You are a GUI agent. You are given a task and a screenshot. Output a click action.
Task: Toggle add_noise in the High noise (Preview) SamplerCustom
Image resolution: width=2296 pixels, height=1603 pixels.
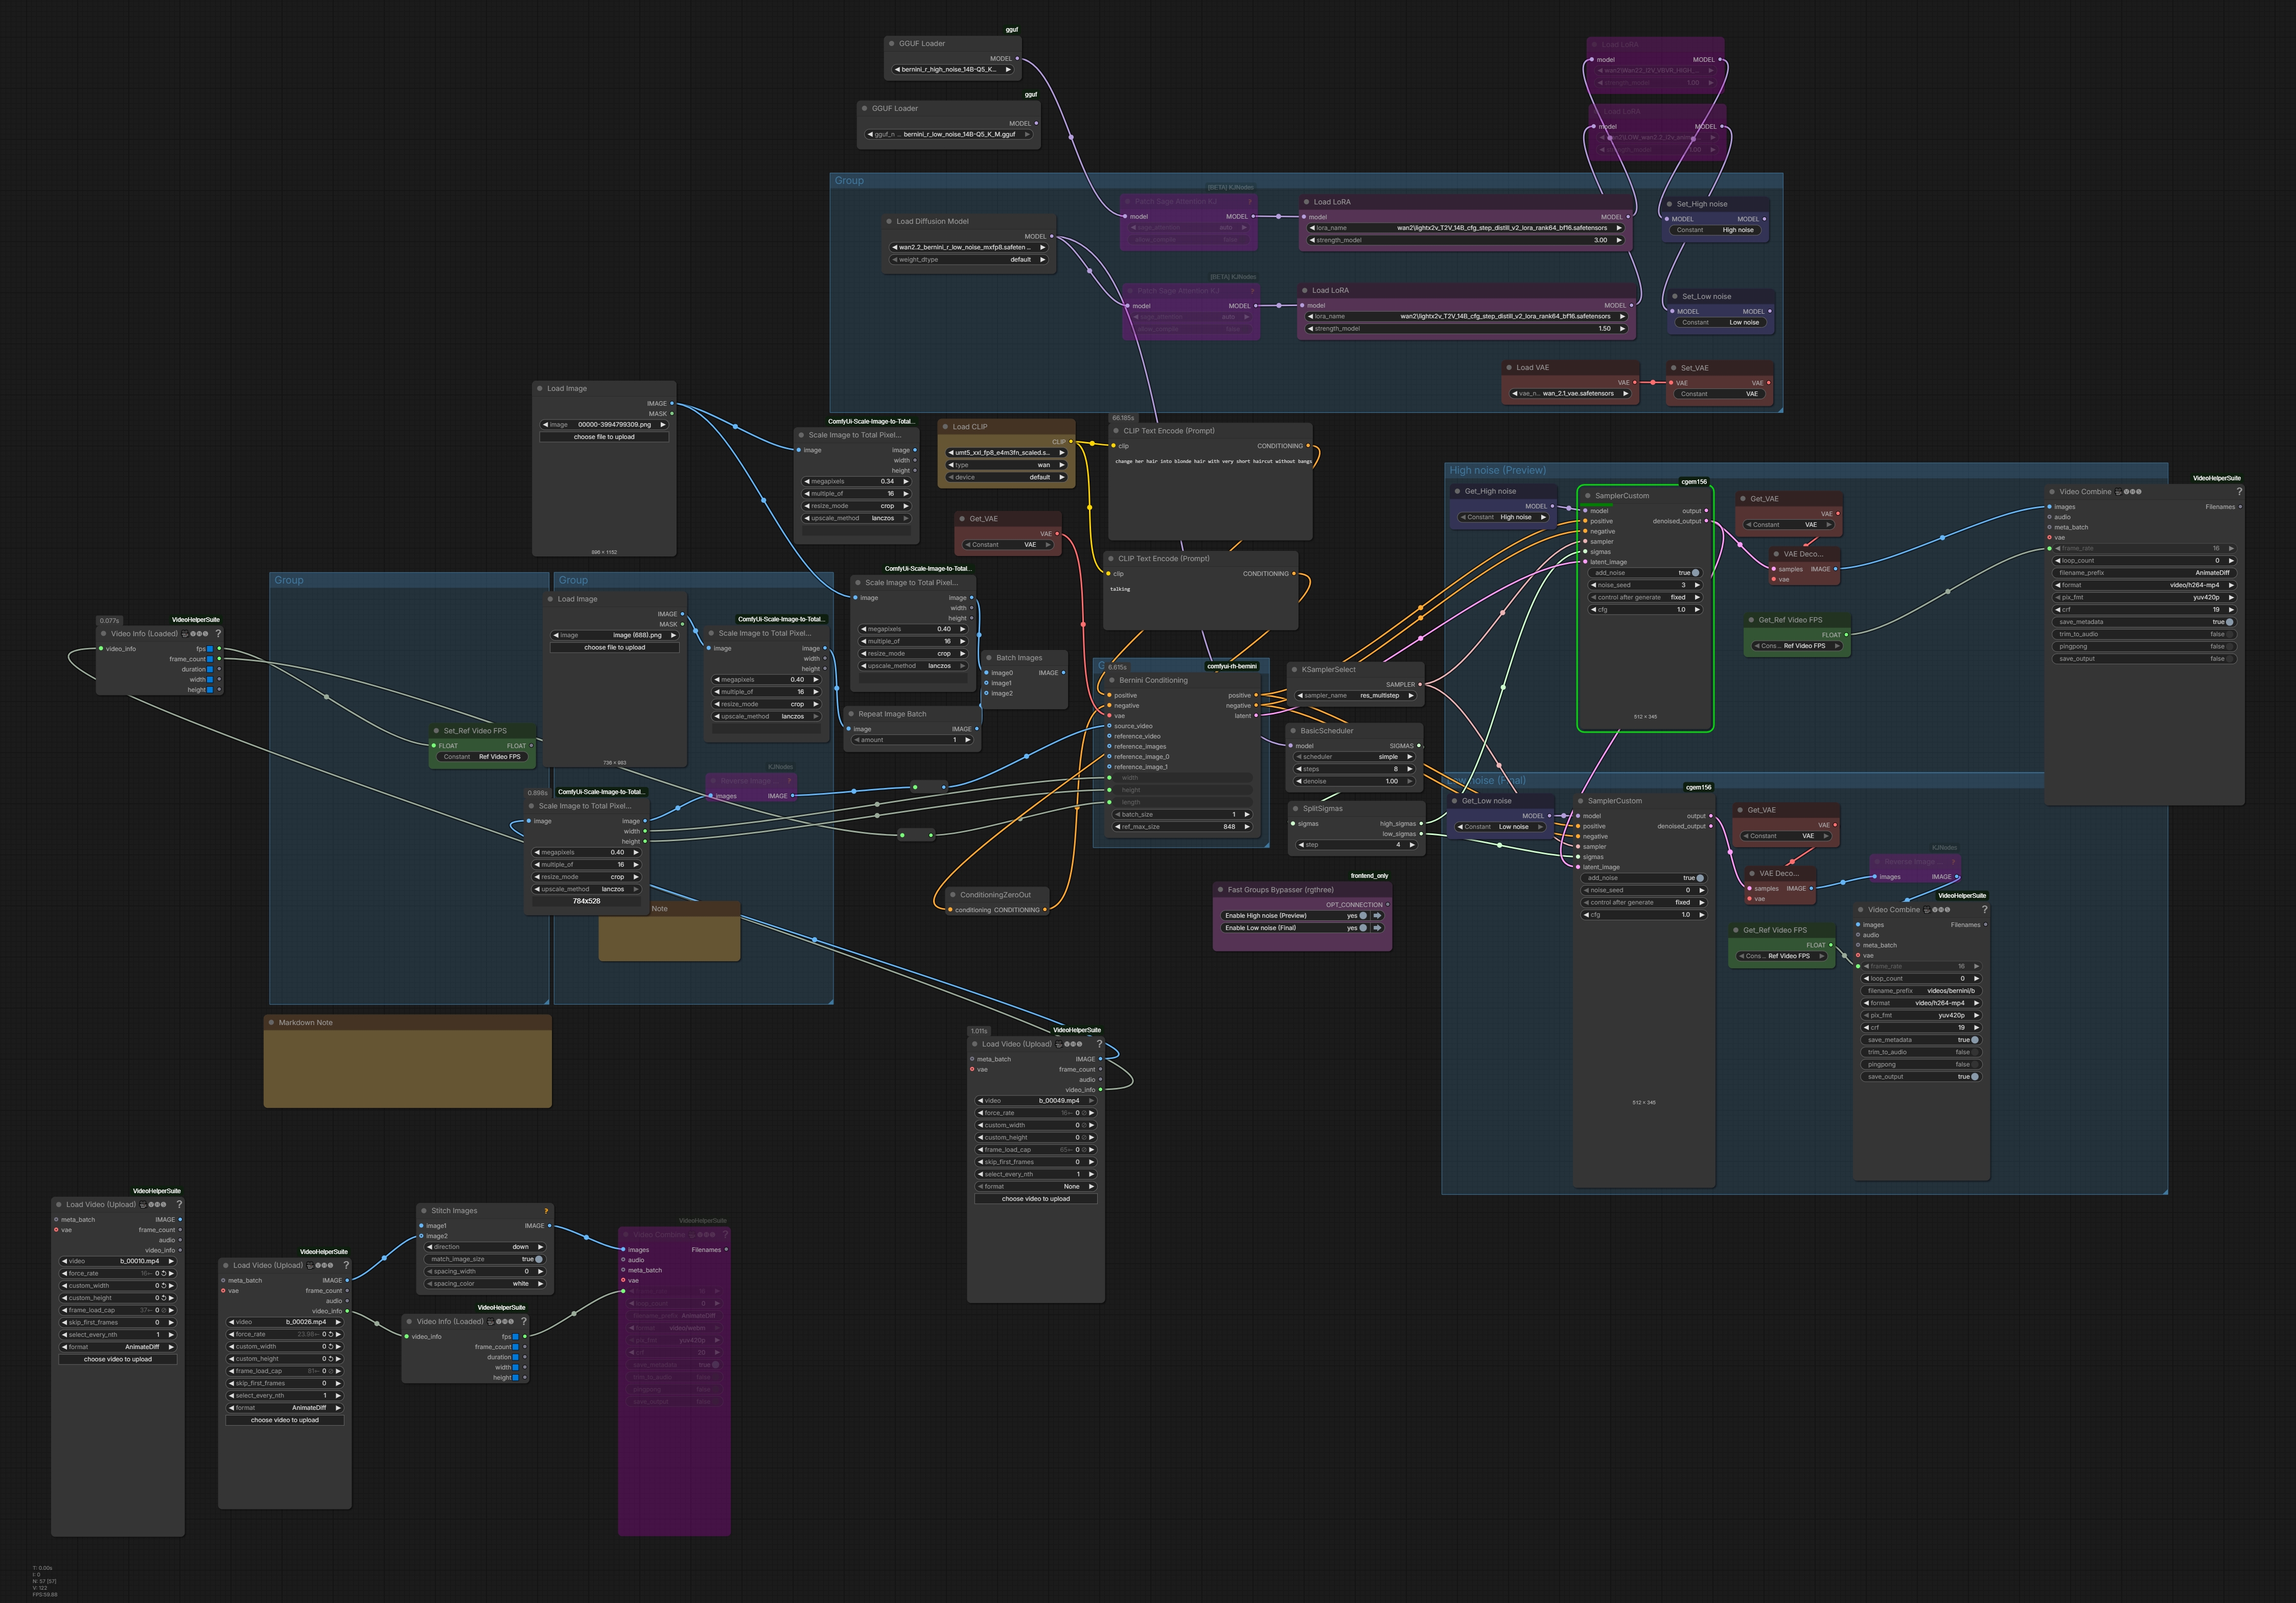point(1645,573)
